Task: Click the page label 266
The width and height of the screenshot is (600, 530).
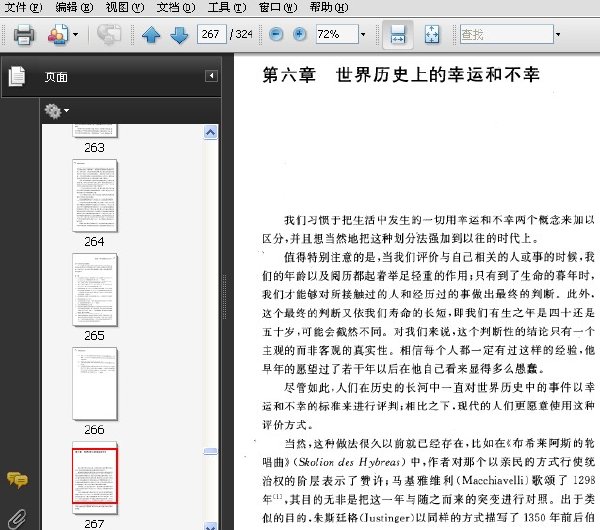Action: [95, 430]
